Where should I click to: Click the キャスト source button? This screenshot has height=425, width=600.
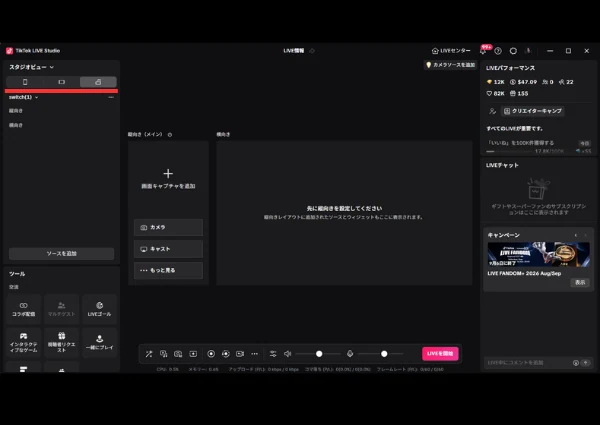click(x=168, y=249)
